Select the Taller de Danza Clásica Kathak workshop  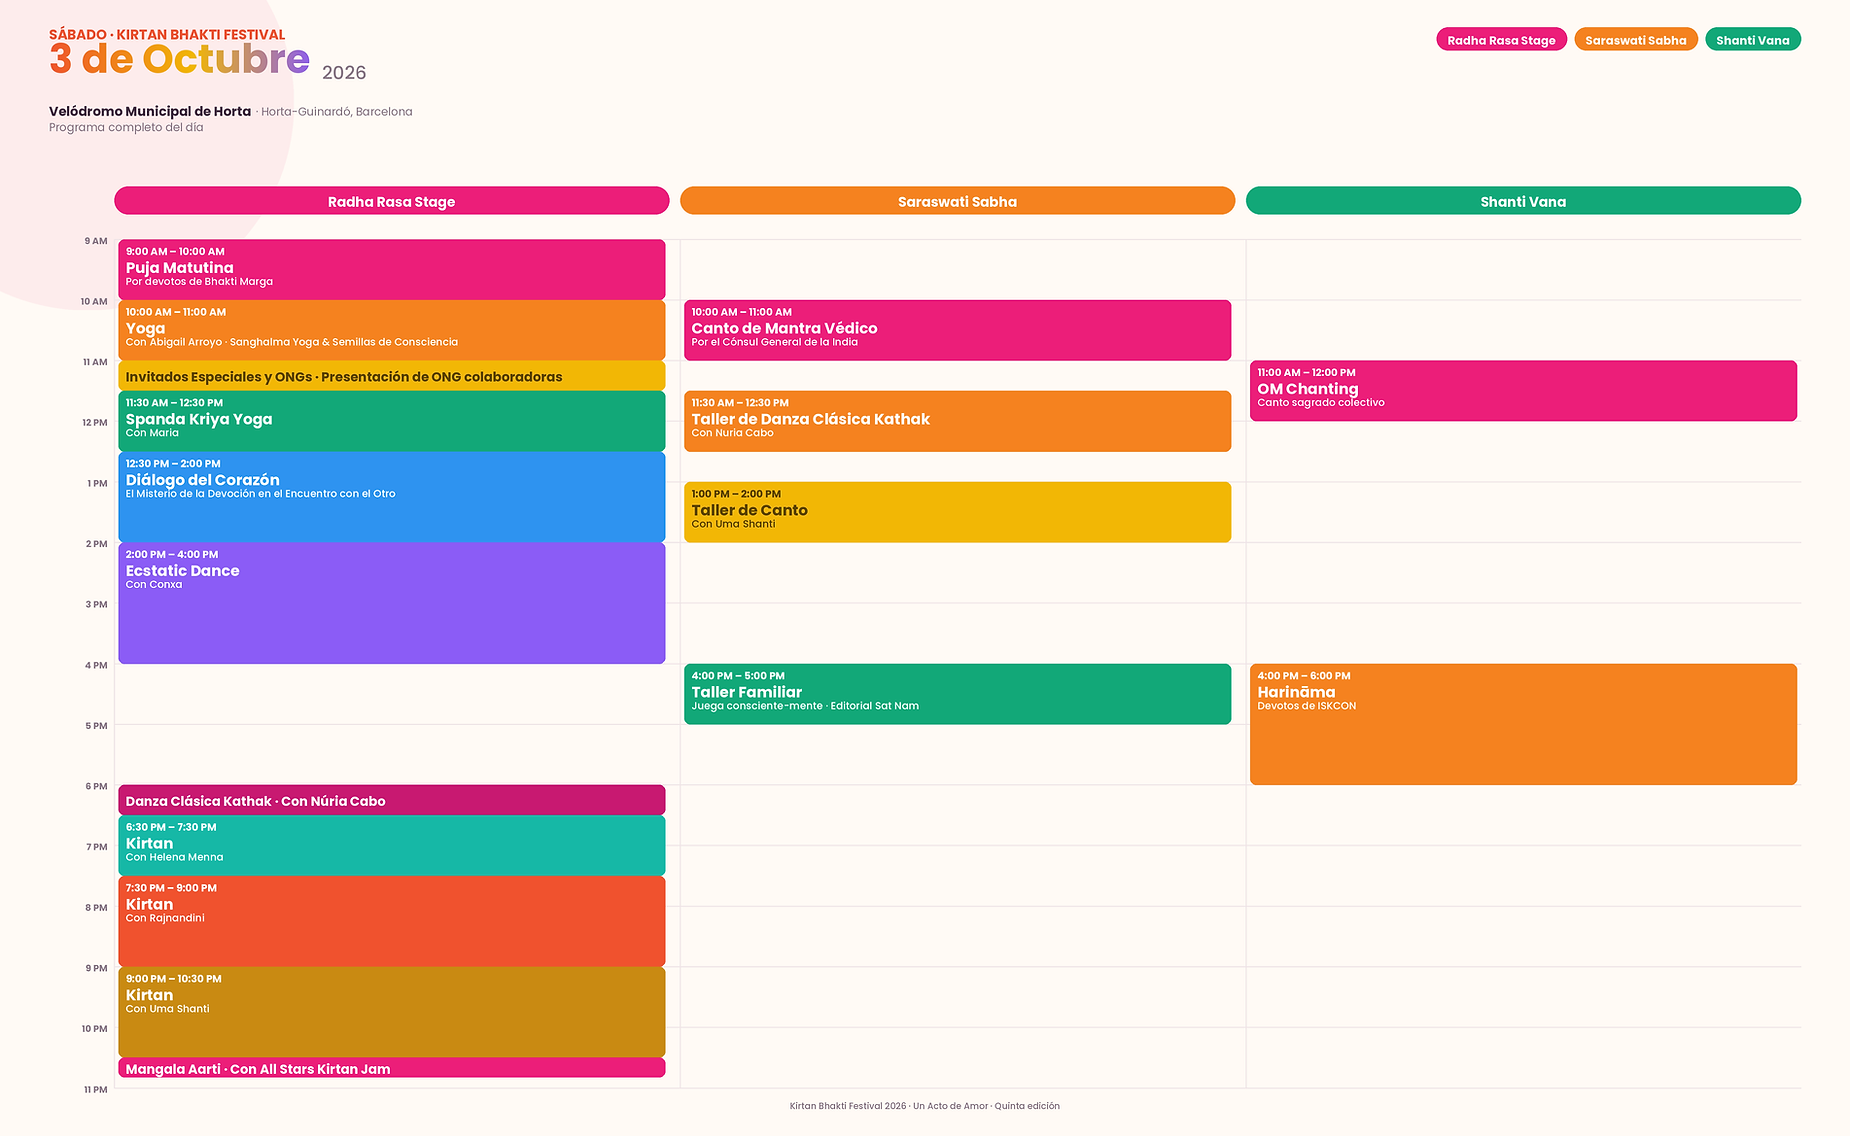point(957,421)
